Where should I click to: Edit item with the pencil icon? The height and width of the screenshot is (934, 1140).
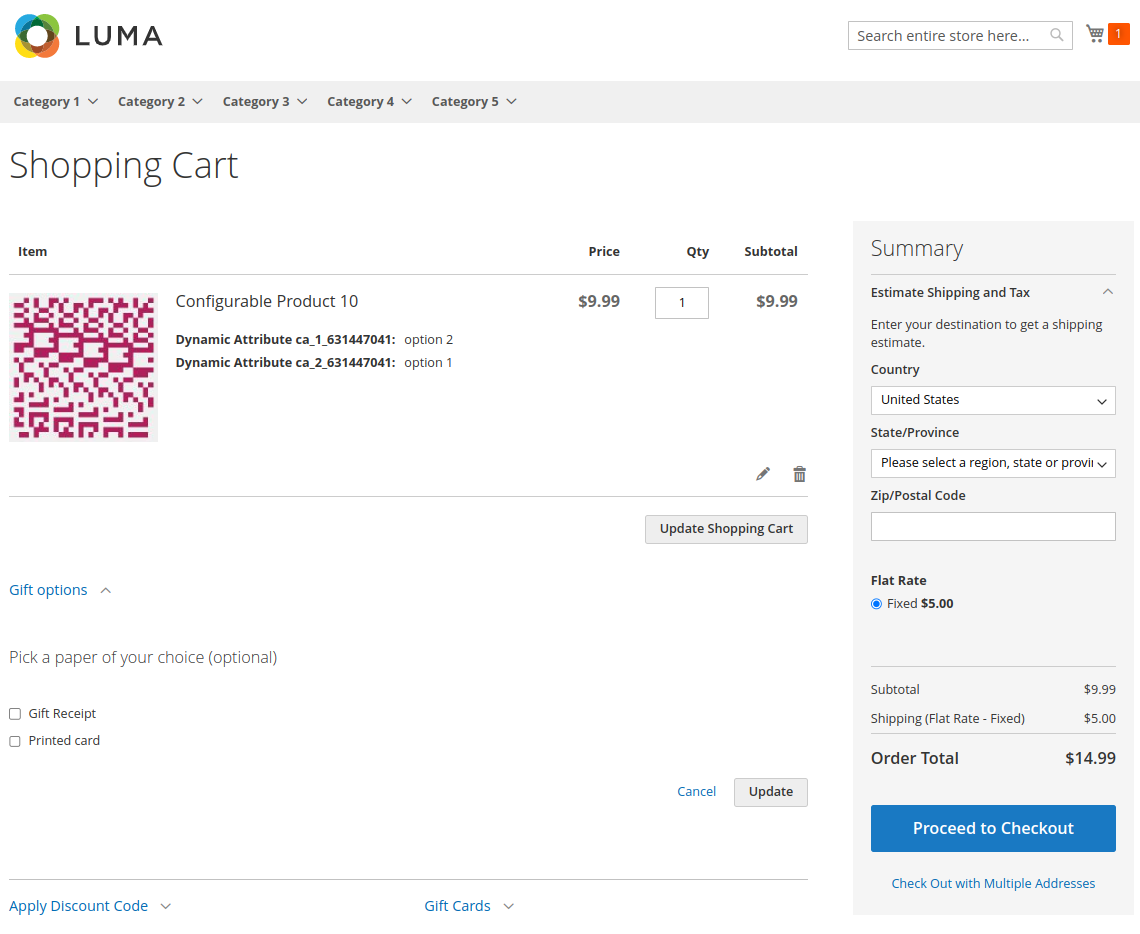763,474
